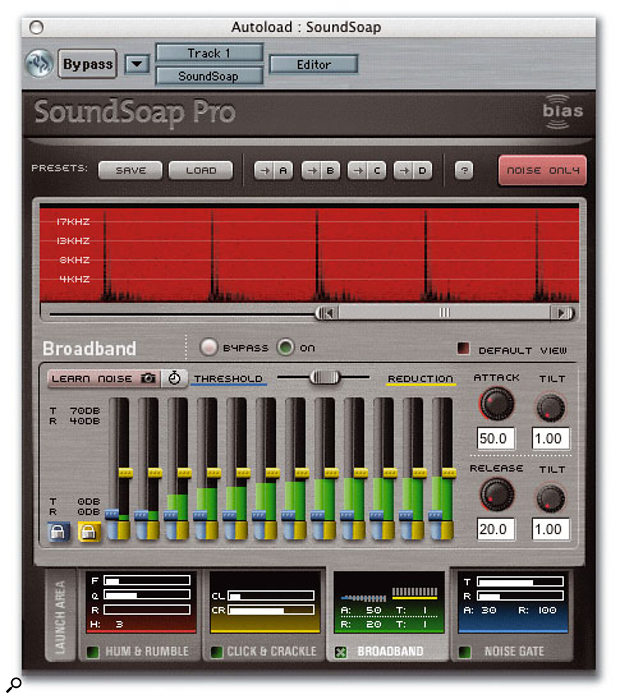Image resolution: width=620 pixels, height=699 pixels.
Task: Click the Attack value field 50.0
Action: (496, 439)
